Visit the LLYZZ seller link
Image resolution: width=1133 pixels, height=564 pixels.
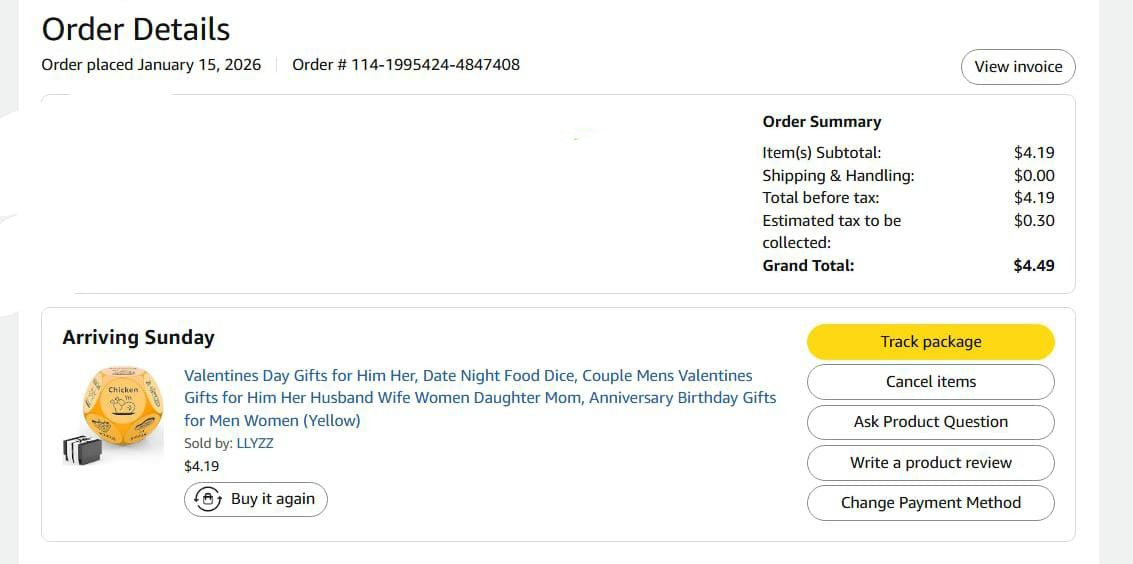pos(254,443)
